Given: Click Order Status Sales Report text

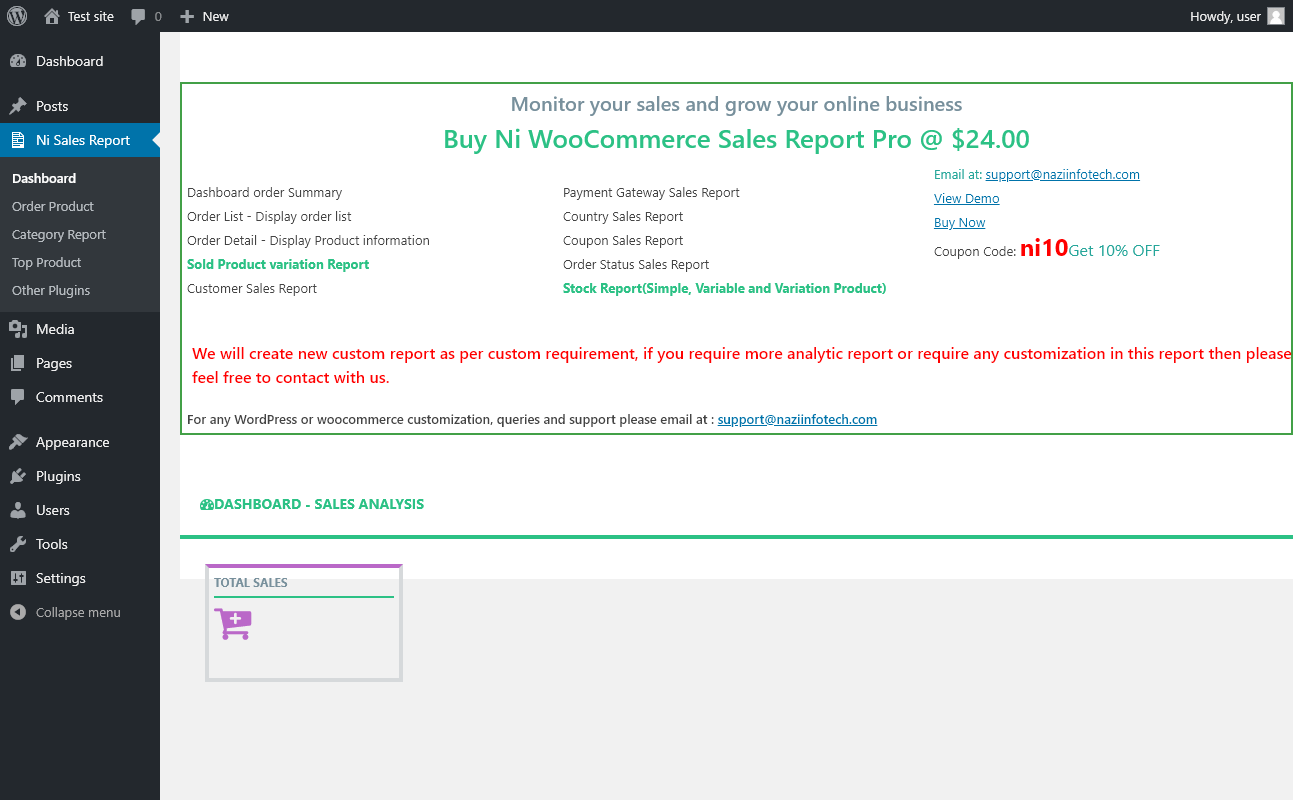Looking at the screenshot, I should (x=636, y=264).
